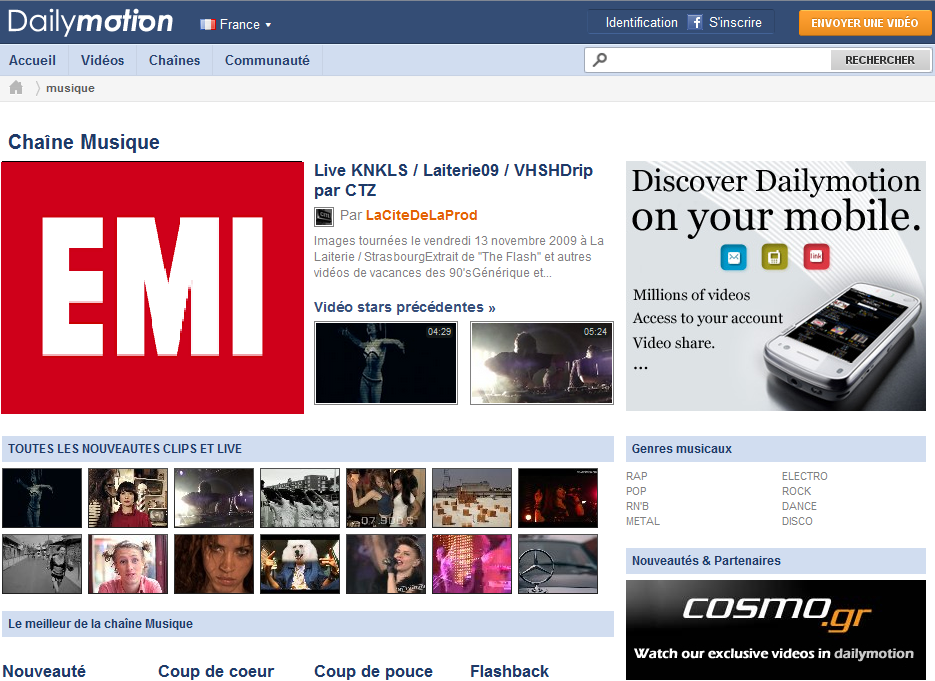Click the cosmo.gr partner banner

coord(776,630)
